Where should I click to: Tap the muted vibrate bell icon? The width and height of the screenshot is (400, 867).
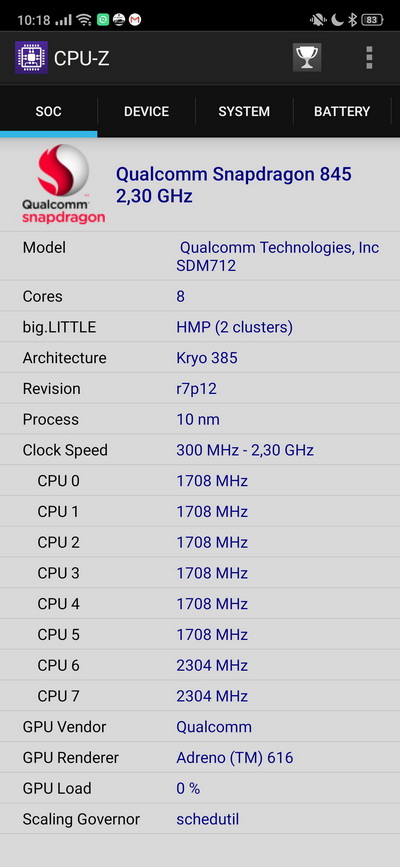coord(318,20)
